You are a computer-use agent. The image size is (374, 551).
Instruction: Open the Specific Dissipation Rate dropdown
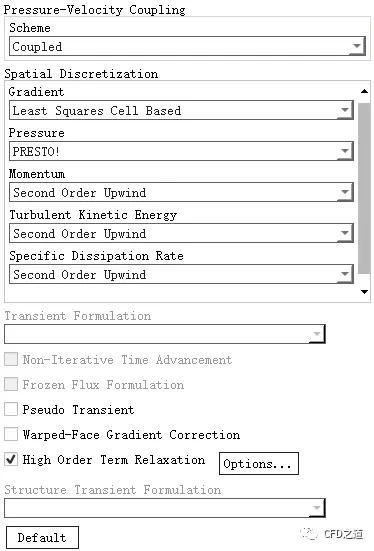click(181, 274)
